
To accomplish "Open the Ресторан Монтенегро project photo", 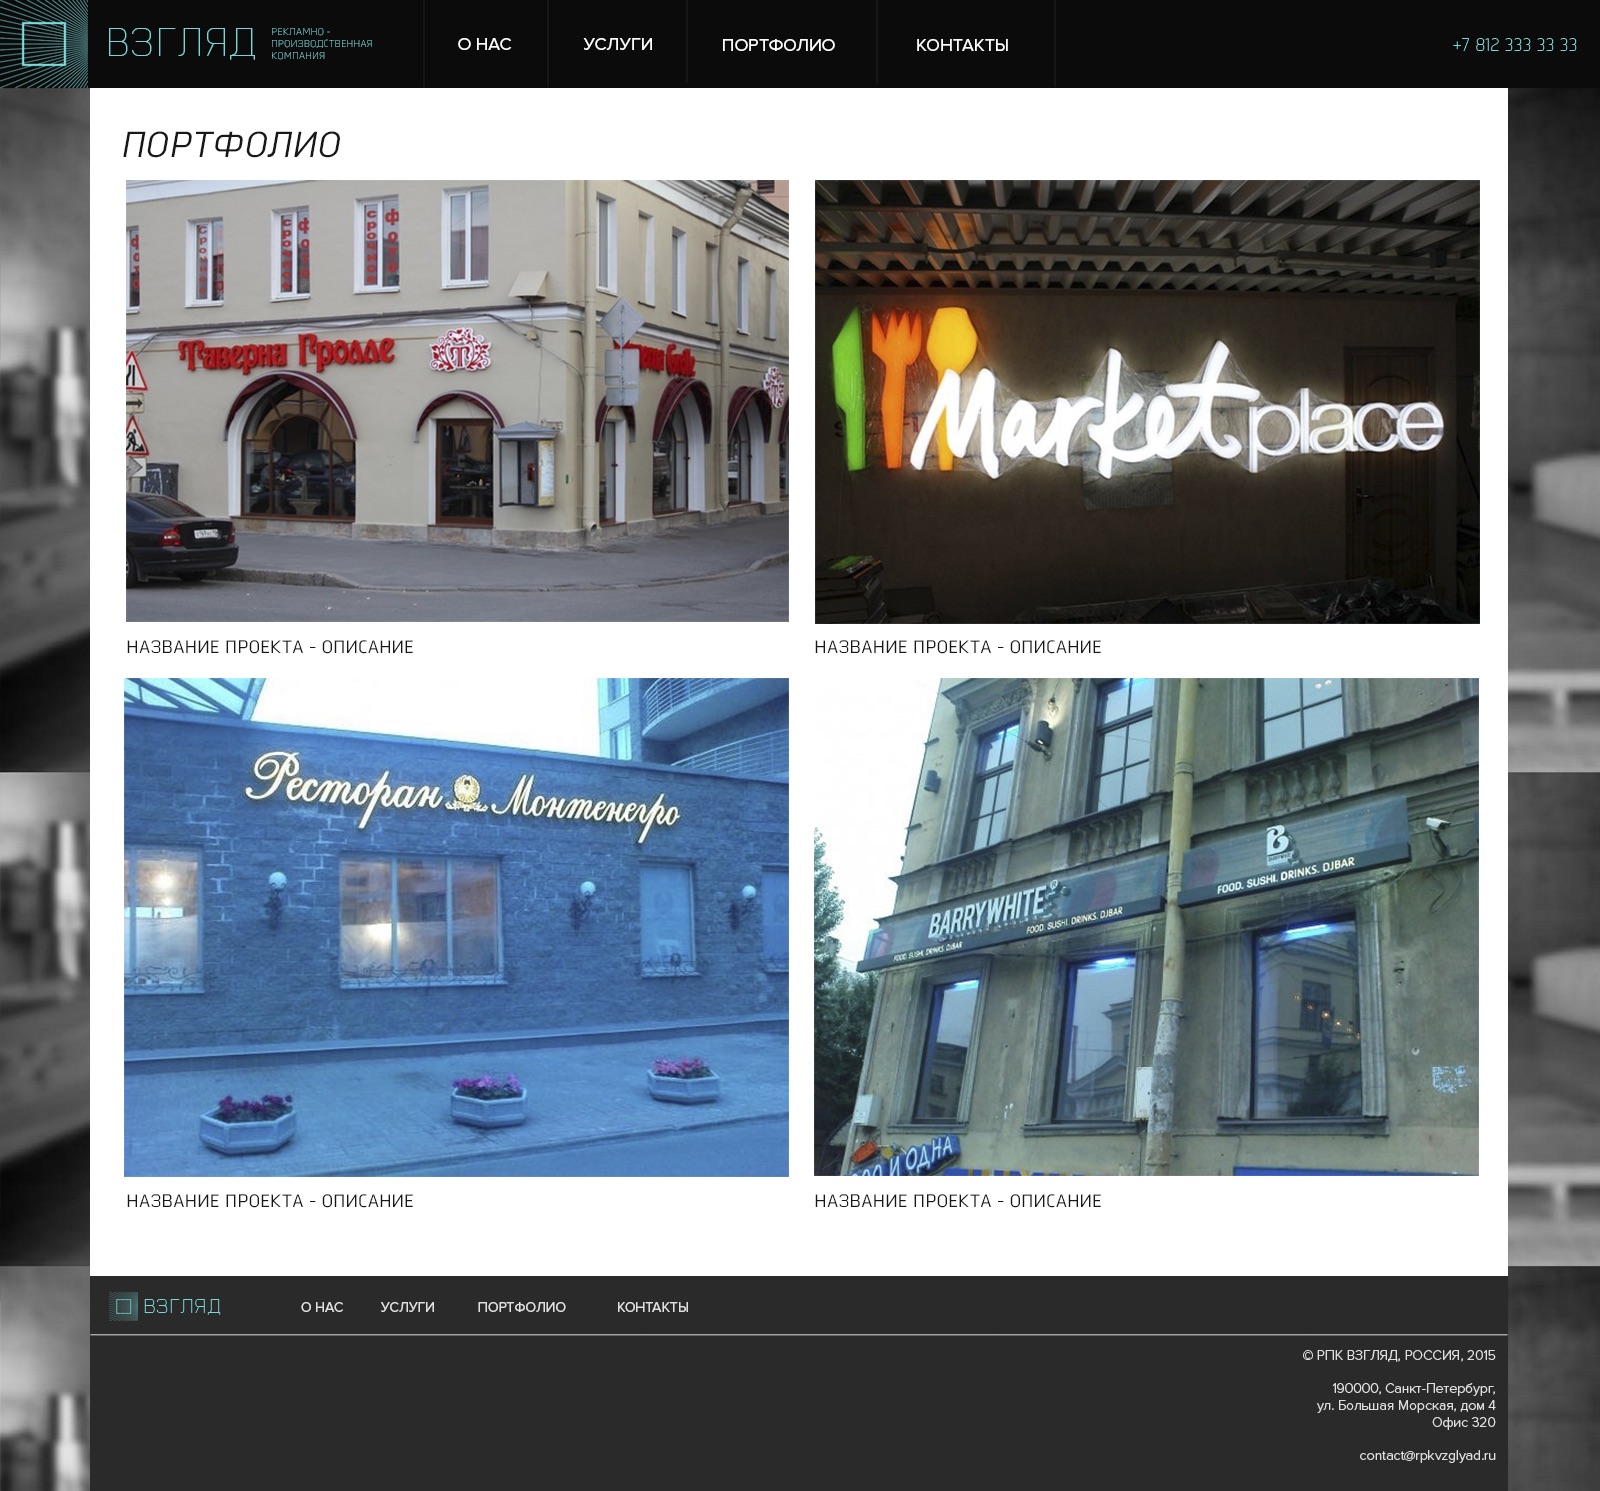I will click(456, 927).
